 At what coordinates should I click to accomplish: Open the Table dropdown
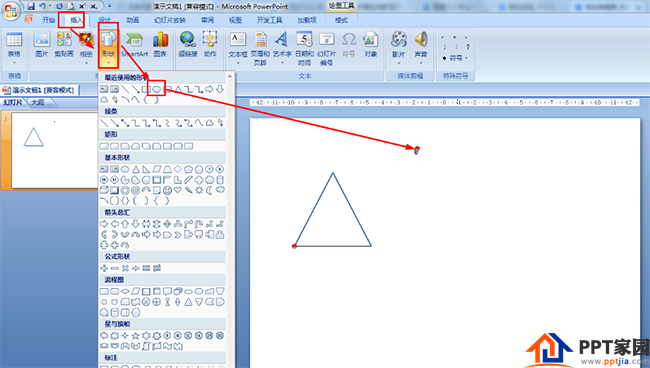click(14, 48)
